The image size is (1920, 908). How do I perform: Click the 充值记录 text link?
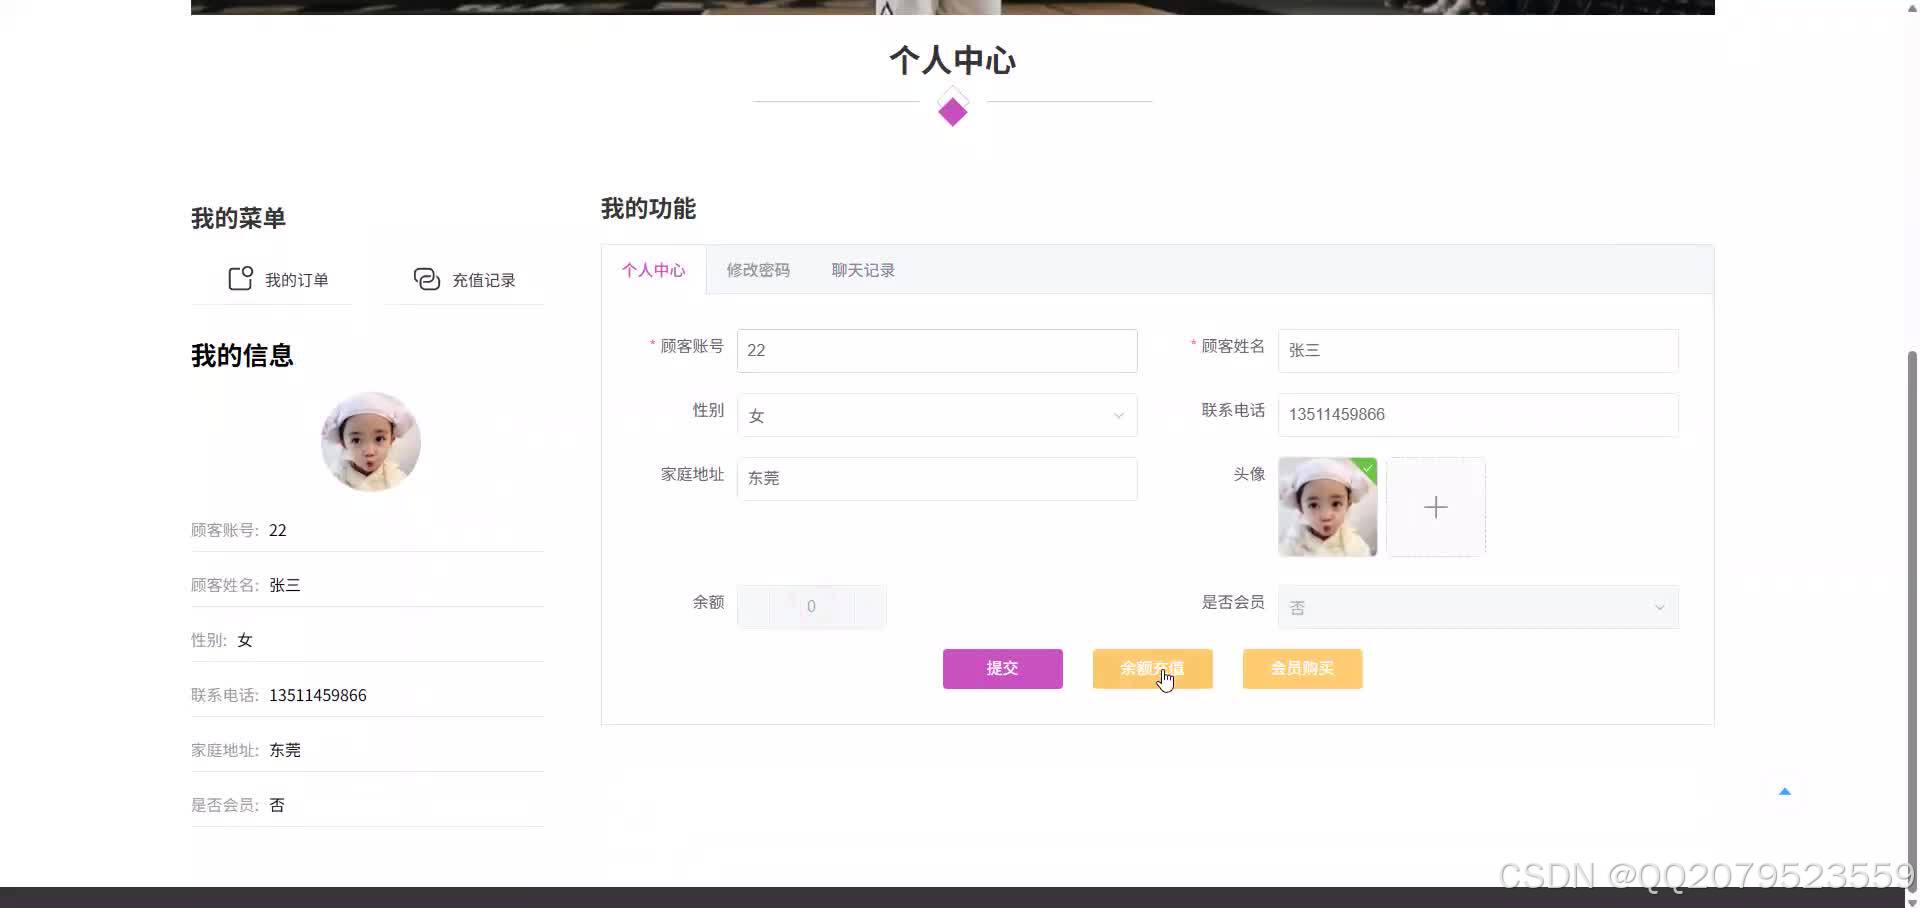(x=484, y=280)
